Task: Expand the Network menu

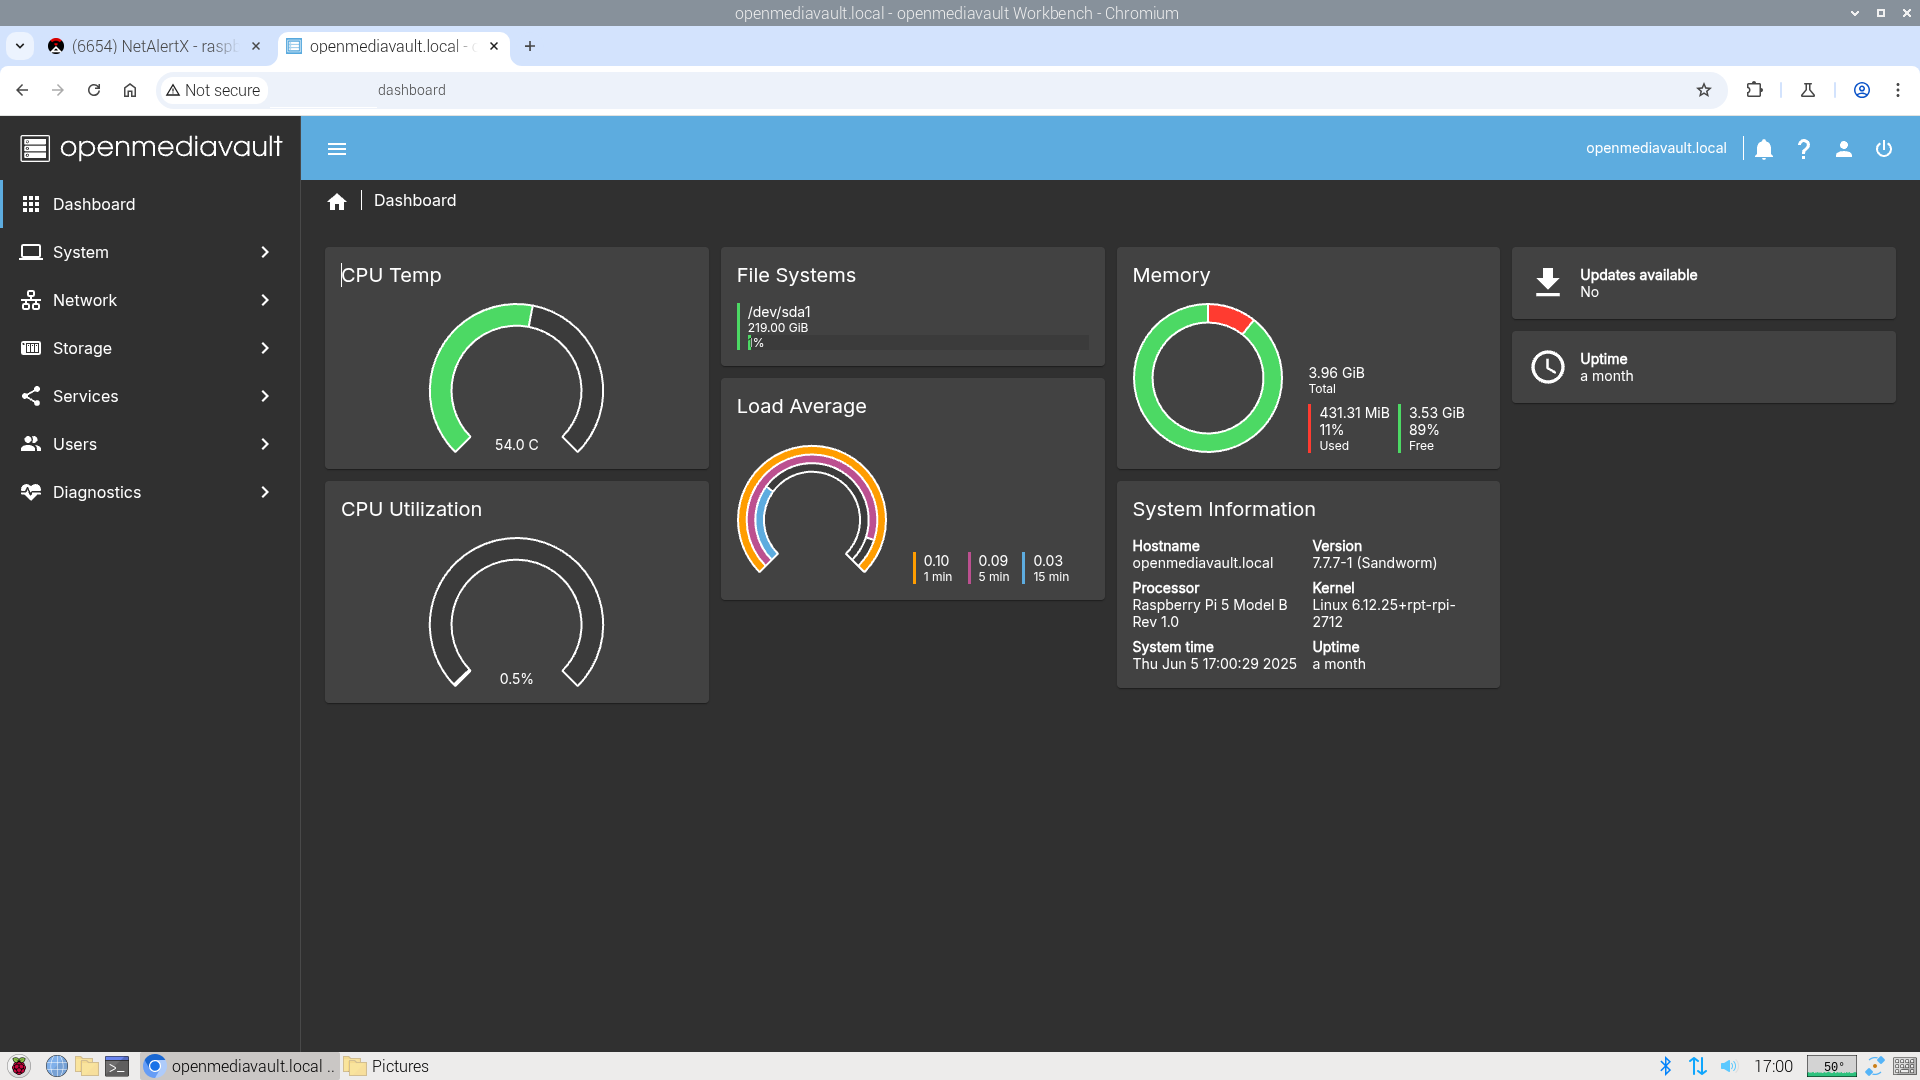Action: coord(150,300)
